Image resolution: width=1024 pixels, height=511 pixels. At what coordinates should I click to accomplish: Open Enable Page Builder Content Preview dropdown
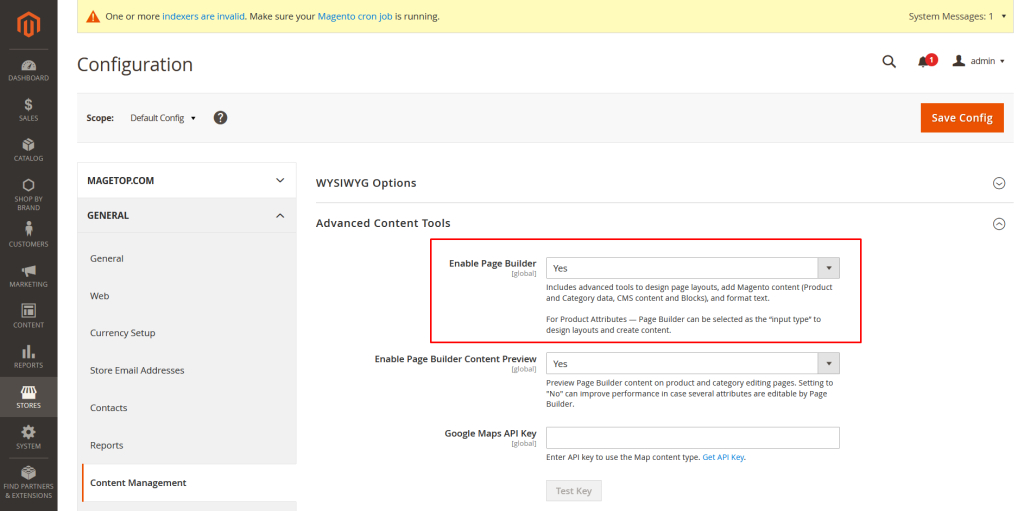point(692,363)
